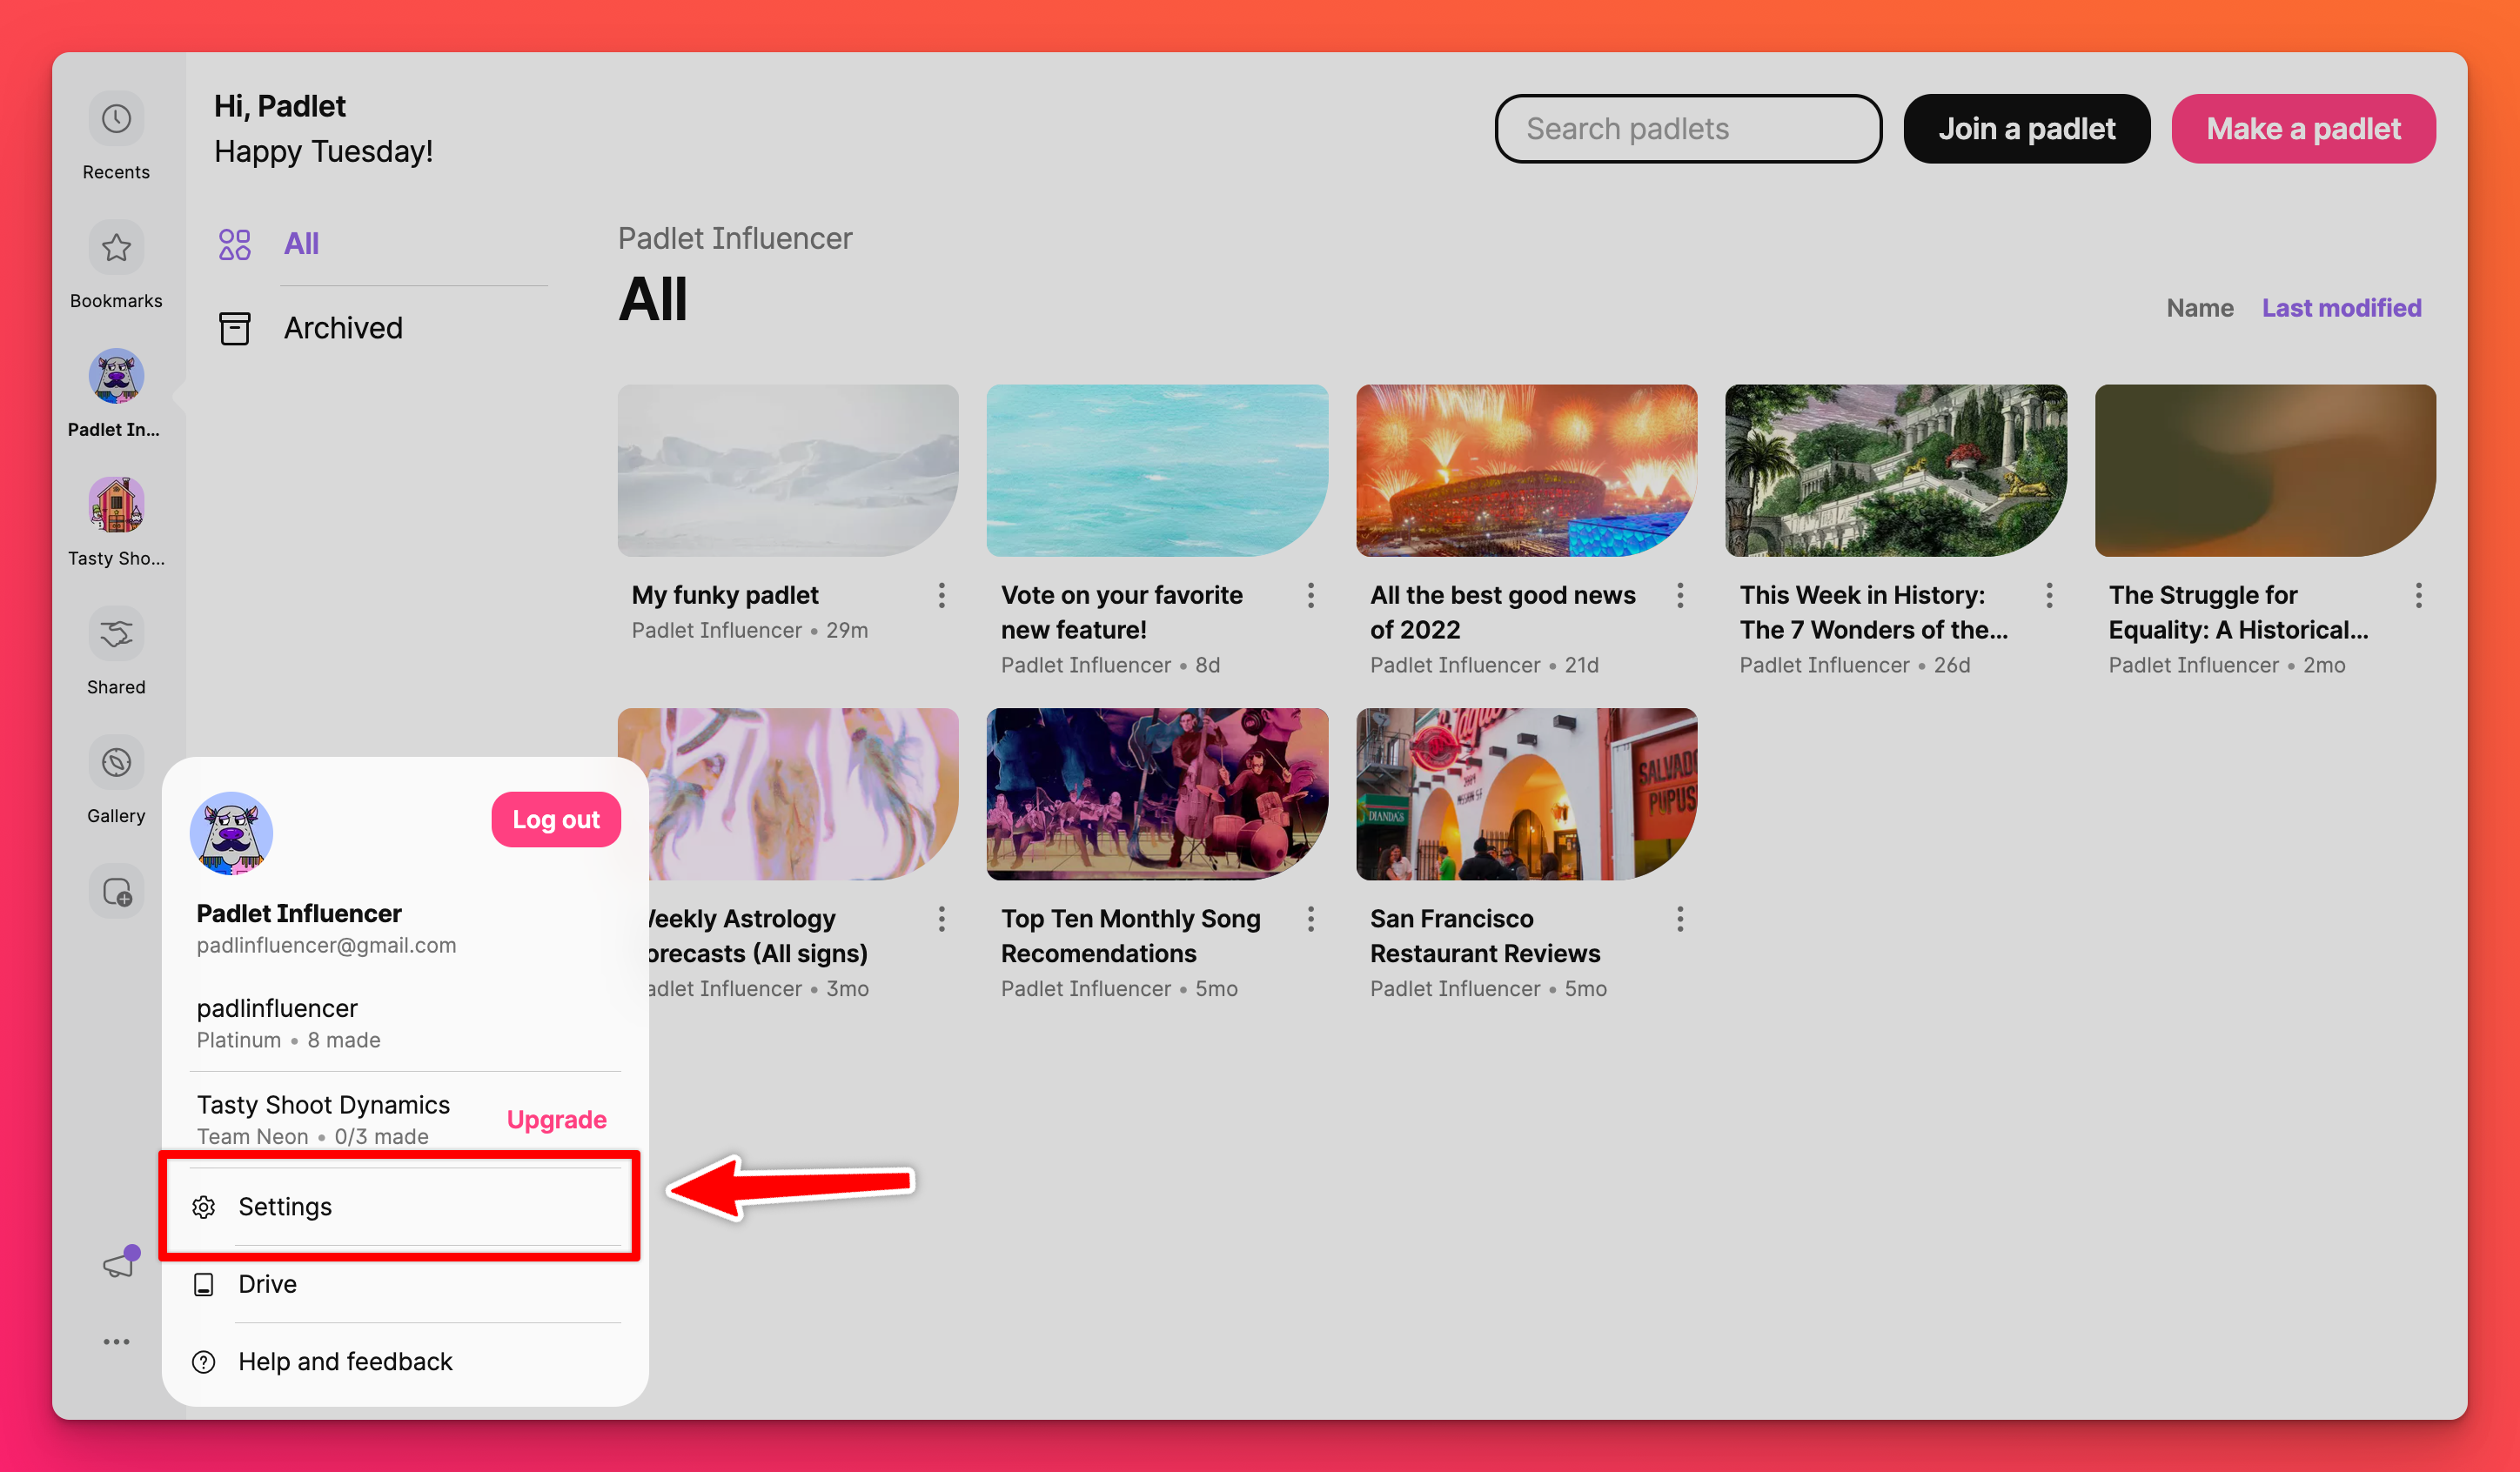Click Settings gear icon in menu
Screen dimensions: 2520x1472
pos(204,1207)
